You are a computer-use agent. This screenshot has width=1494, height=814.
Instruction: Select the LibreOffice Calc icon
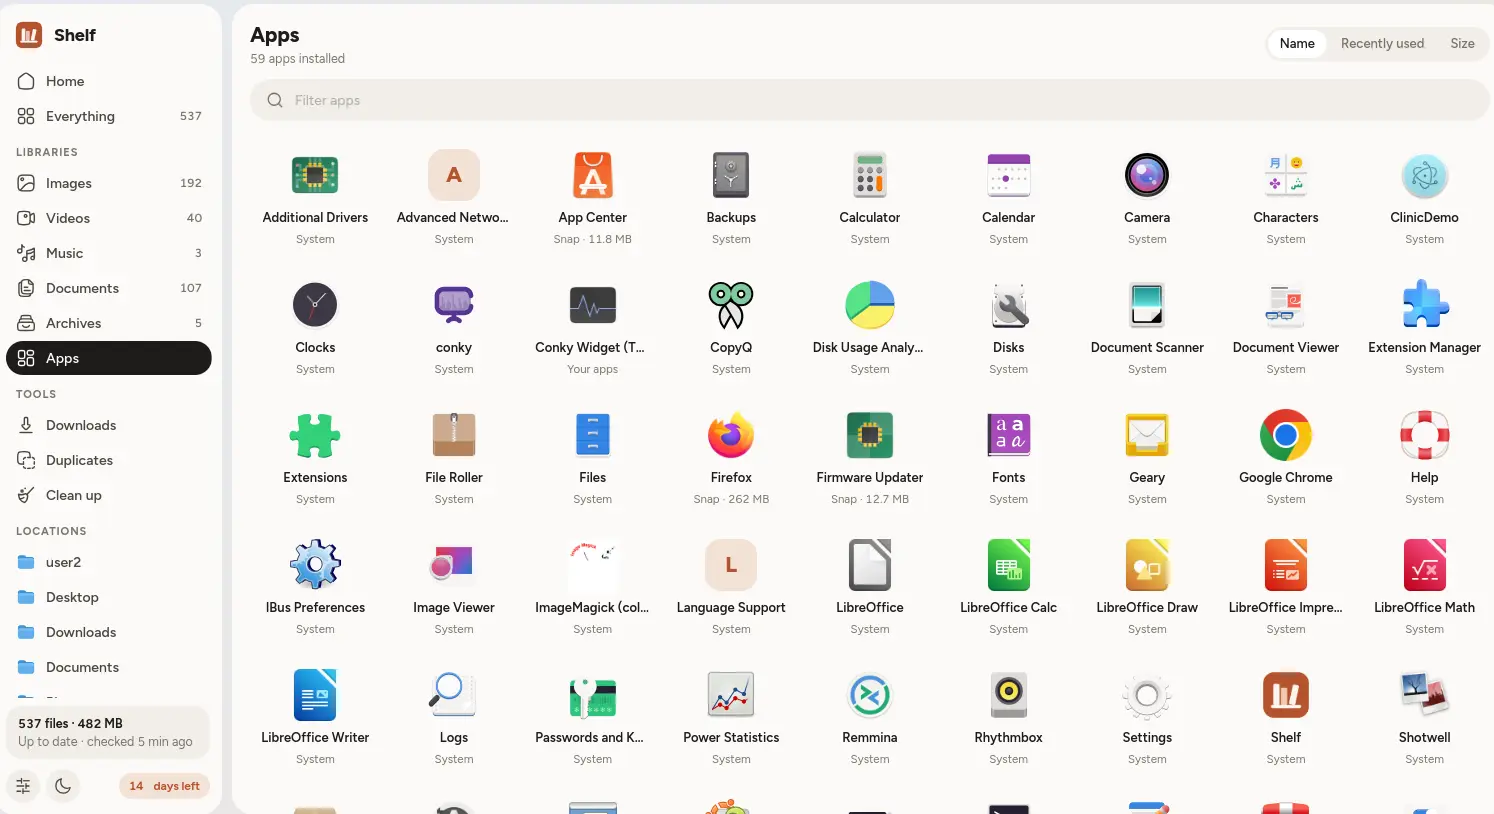1009,565
